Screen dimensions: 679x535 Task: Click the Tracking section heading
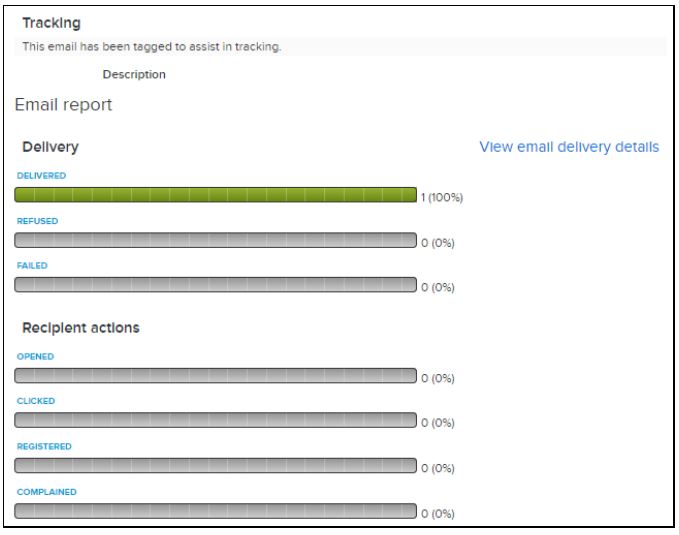51,23
